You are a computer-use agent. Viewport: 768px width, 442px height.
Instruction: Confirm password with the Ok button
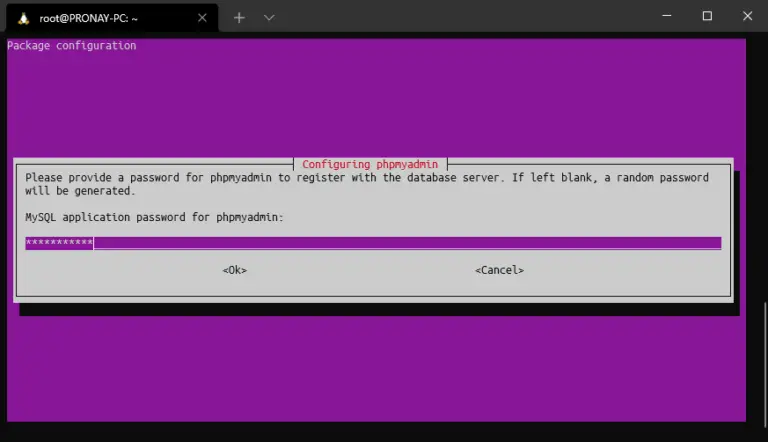click(235, 270)
